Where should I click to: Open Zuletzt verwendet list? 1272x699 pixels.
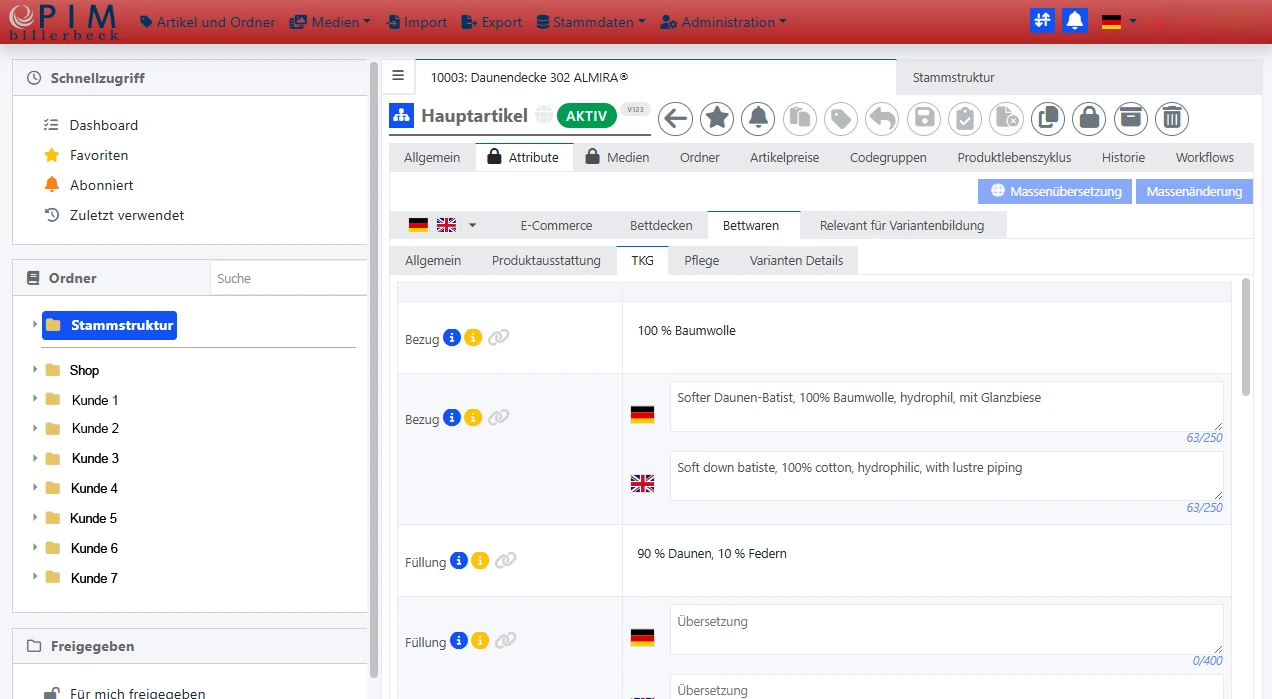(x=127, y=215)
